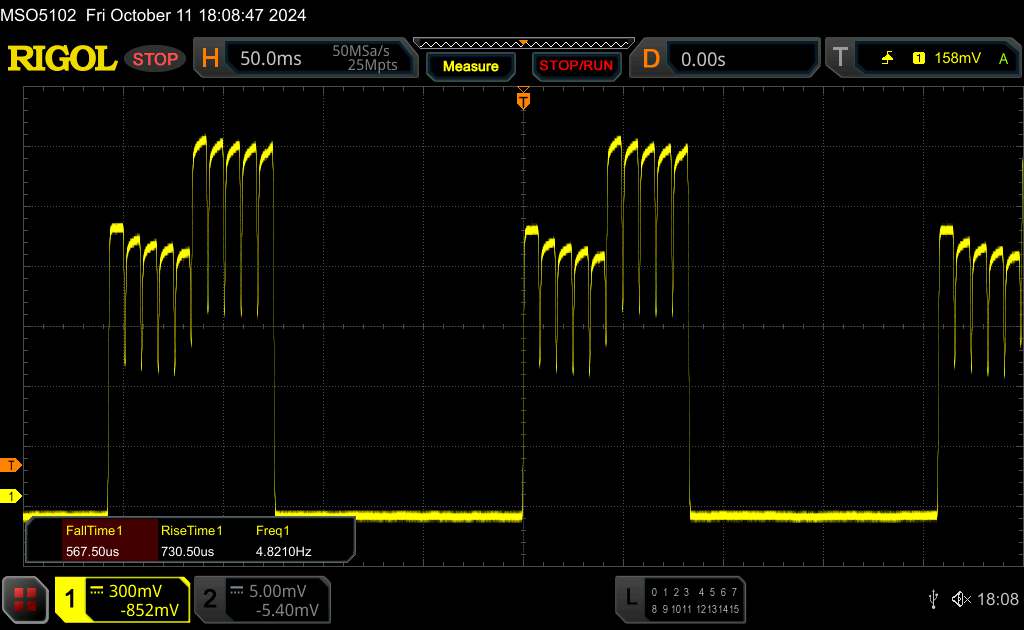1024x630 pixels.
Task: Open the horizontal timebase H icon
Action: (x=210, y=59)
